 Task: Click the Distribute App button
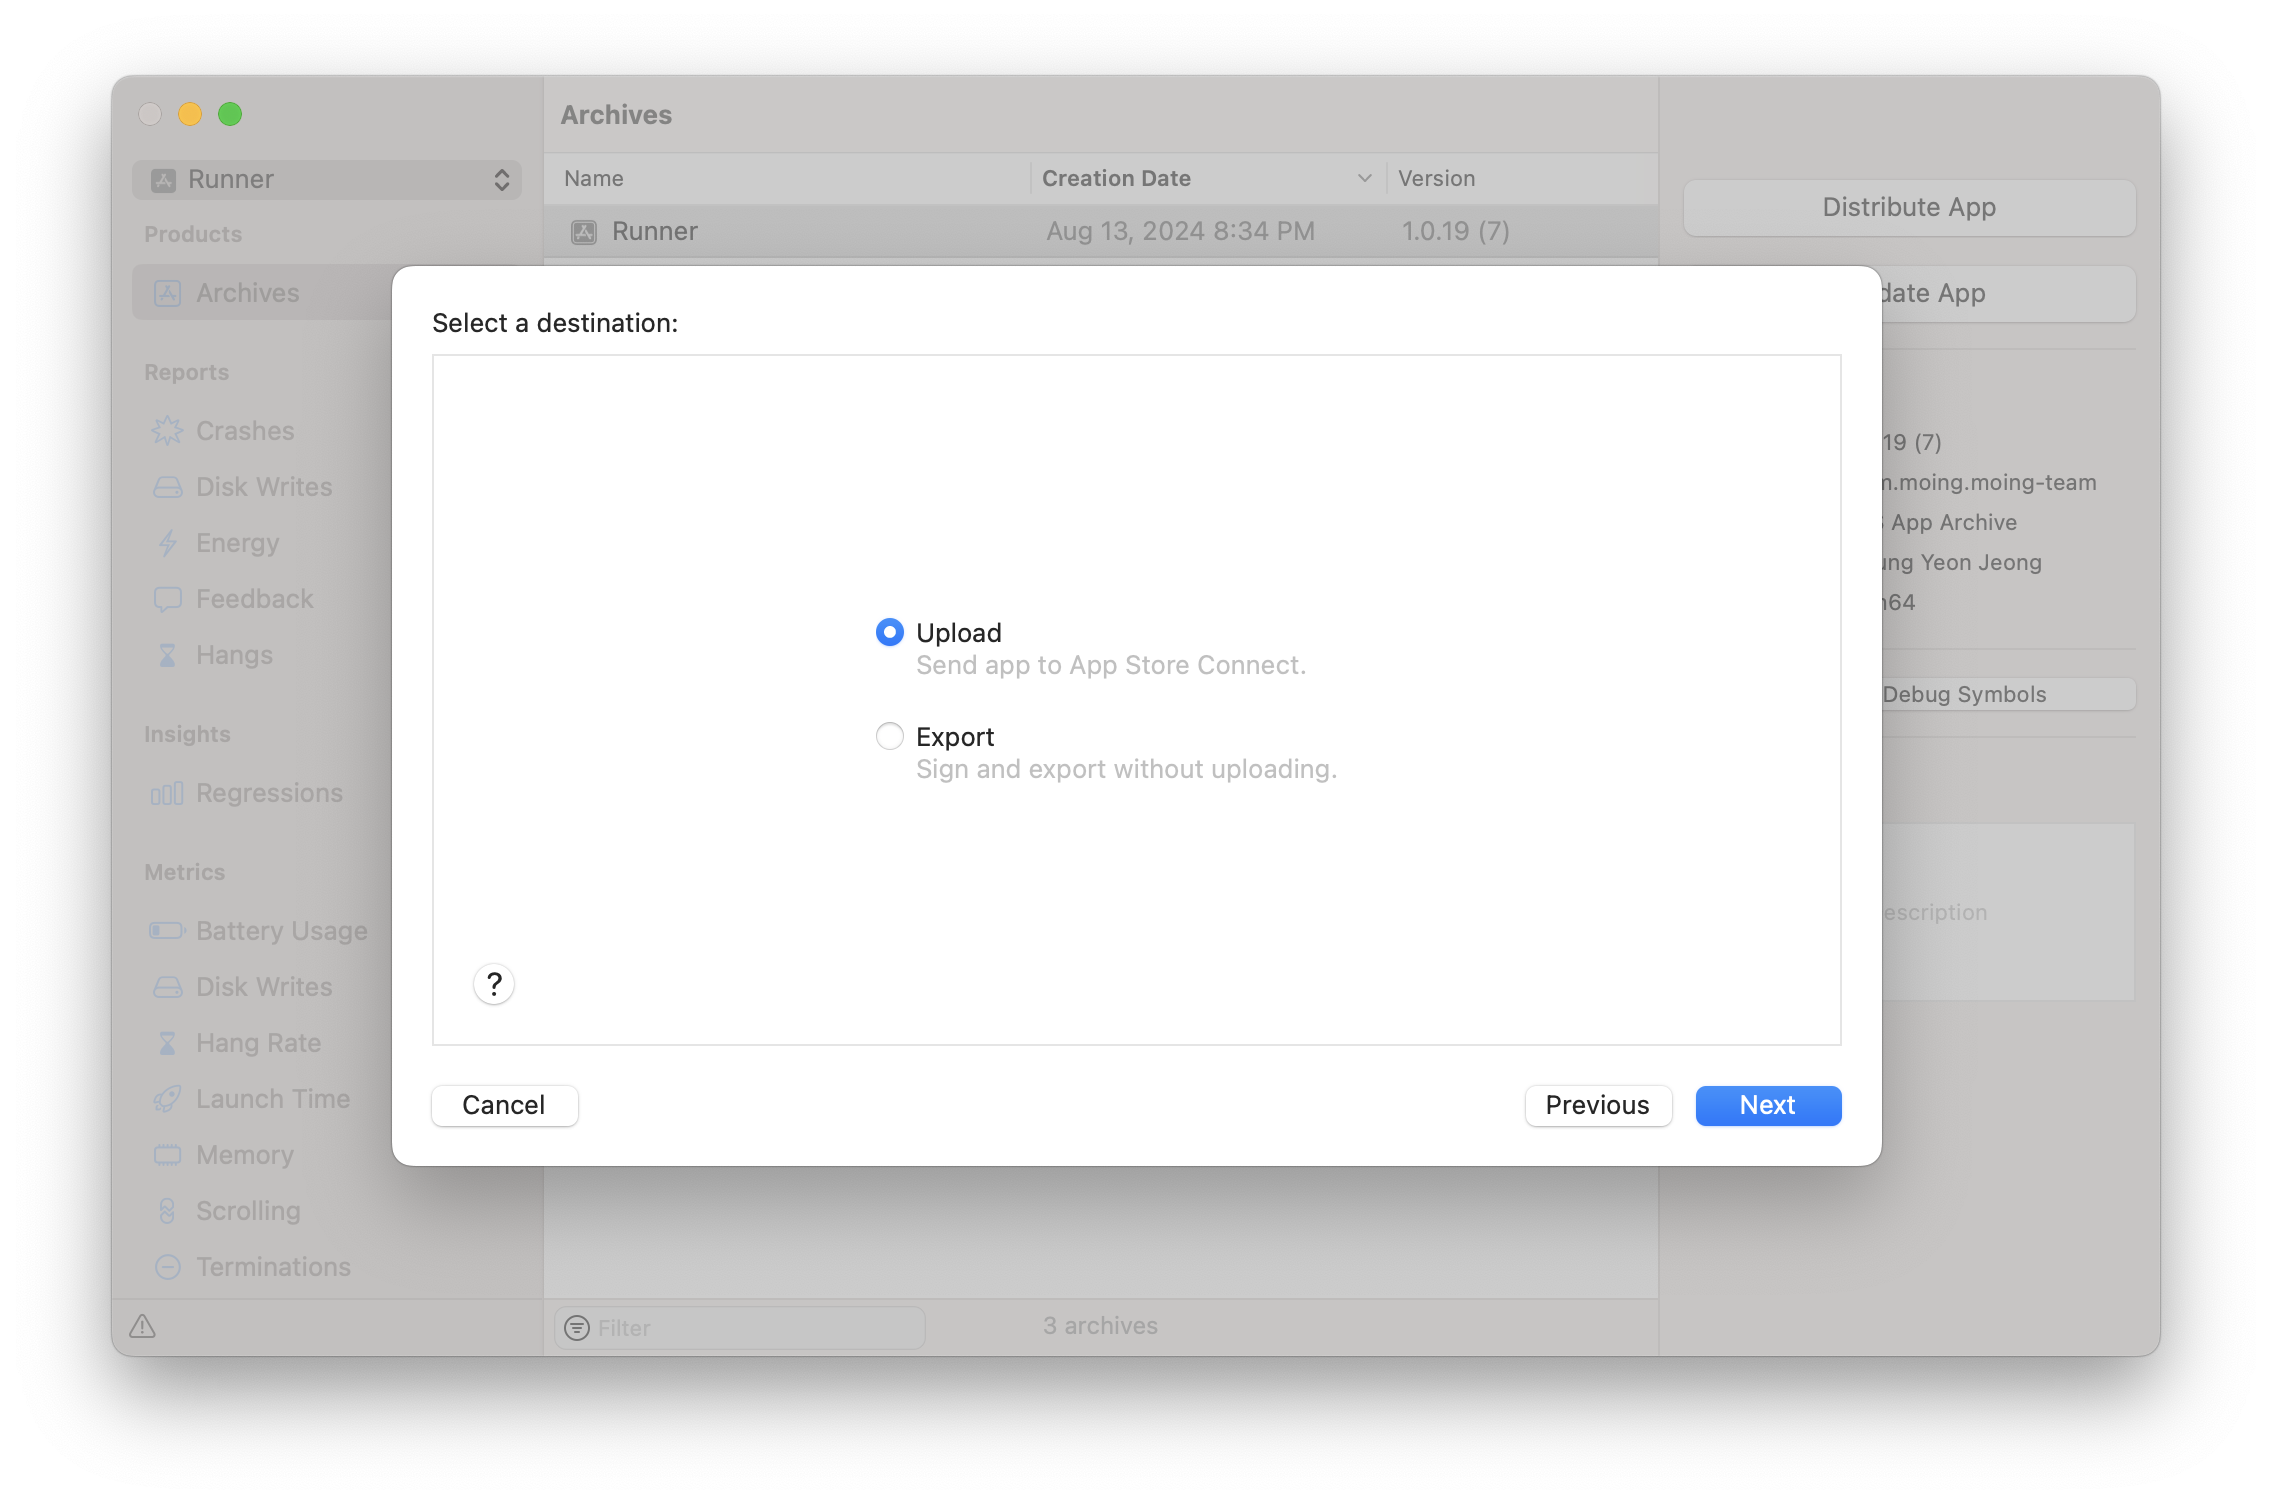[1909, 207]
